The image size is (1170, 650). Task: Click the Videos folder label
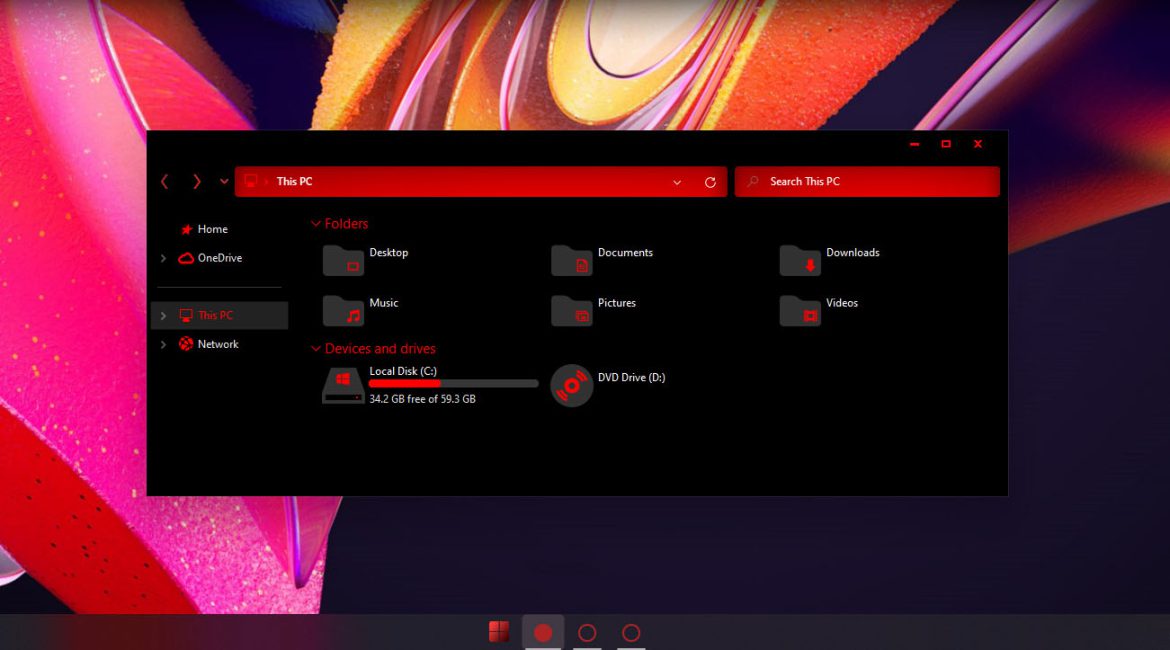pyautogui.click(x=842, y=303)
